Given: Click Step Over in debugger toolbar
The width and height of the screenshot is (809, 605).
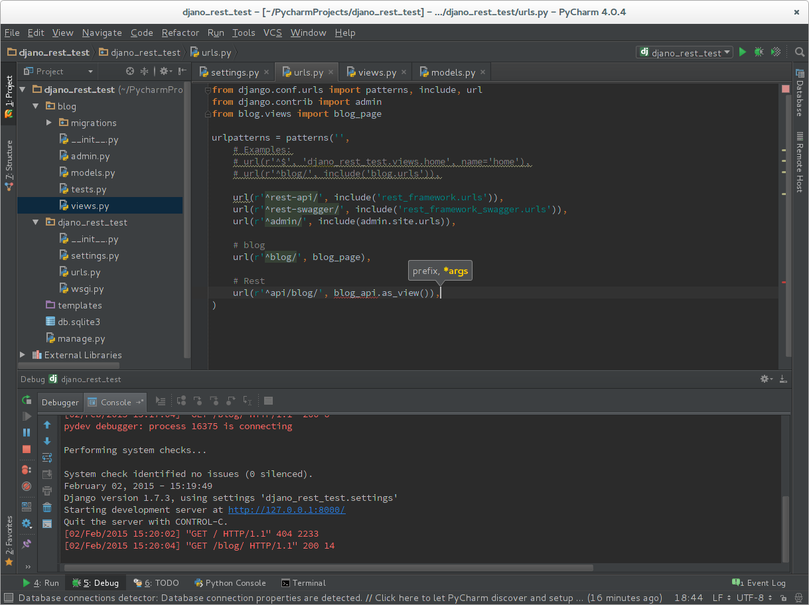Looking at the screenshot, I should point(181,401).
